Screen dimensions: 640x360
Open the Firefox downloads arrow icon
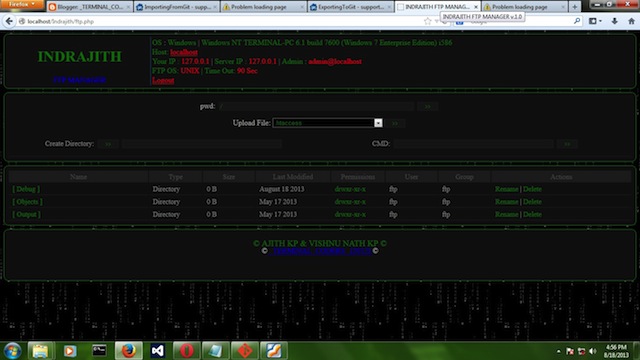click(x=614, y=21)
